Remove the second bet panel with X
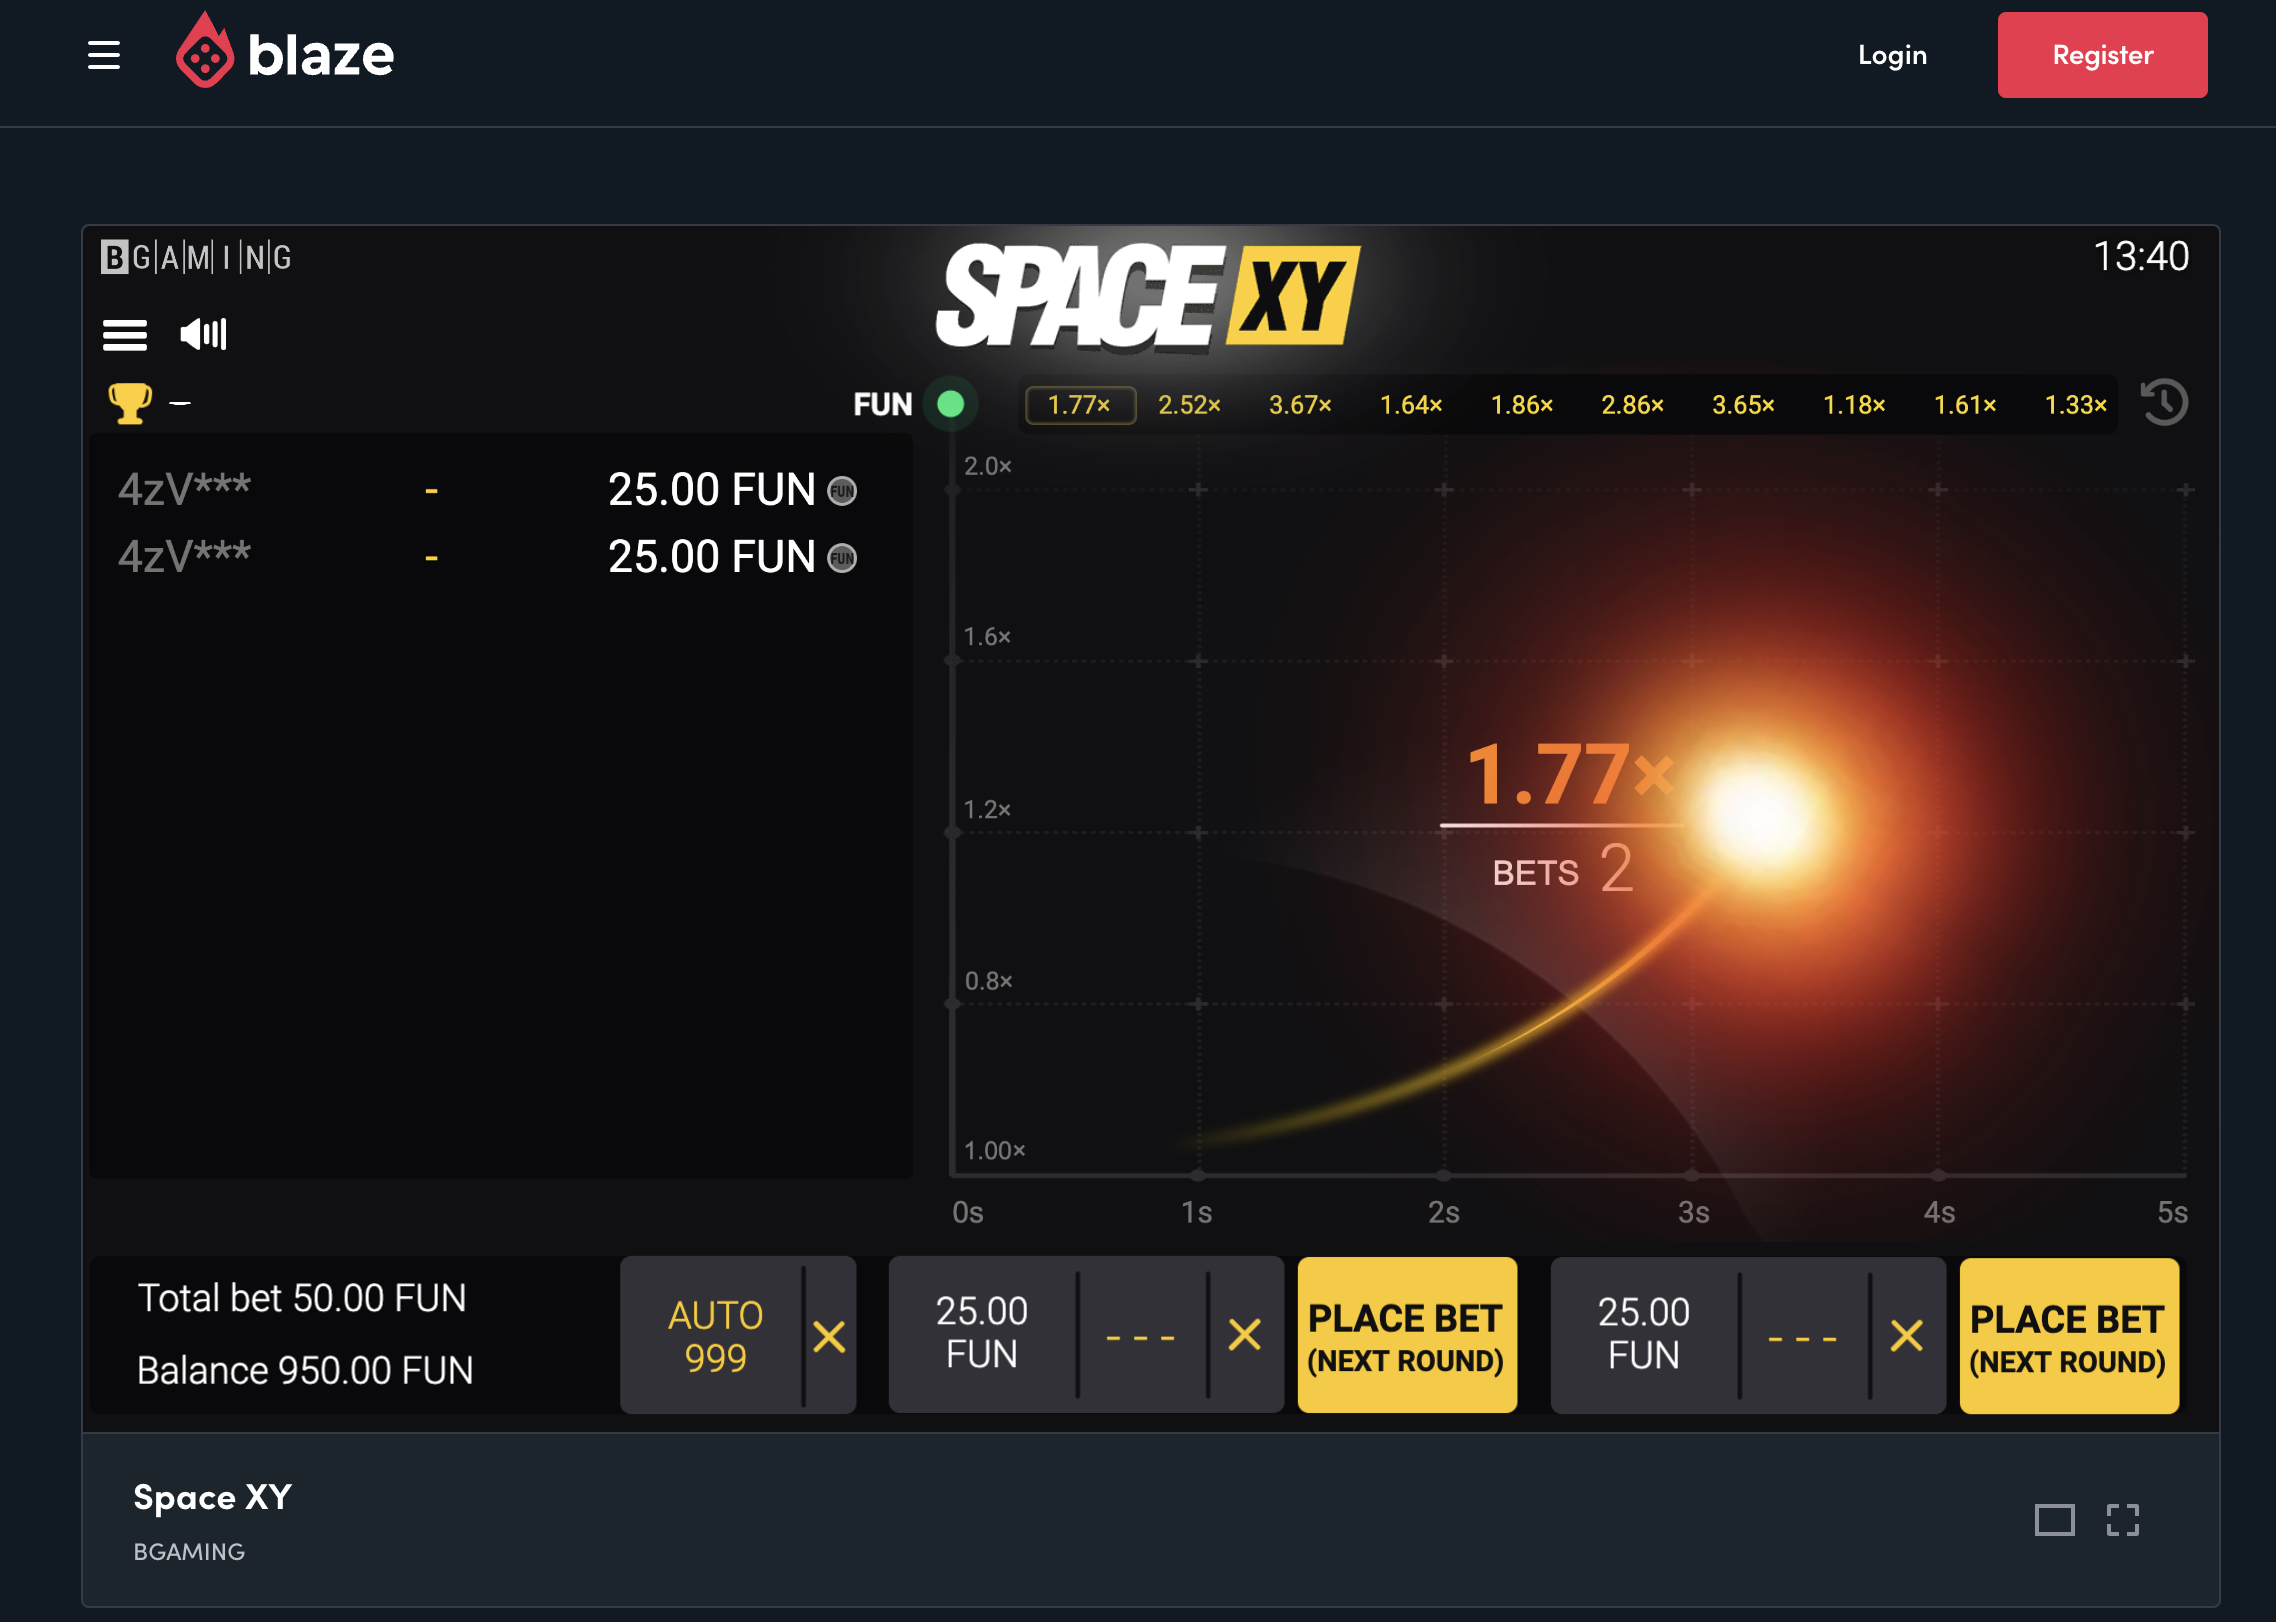 click(1906, 1335)
